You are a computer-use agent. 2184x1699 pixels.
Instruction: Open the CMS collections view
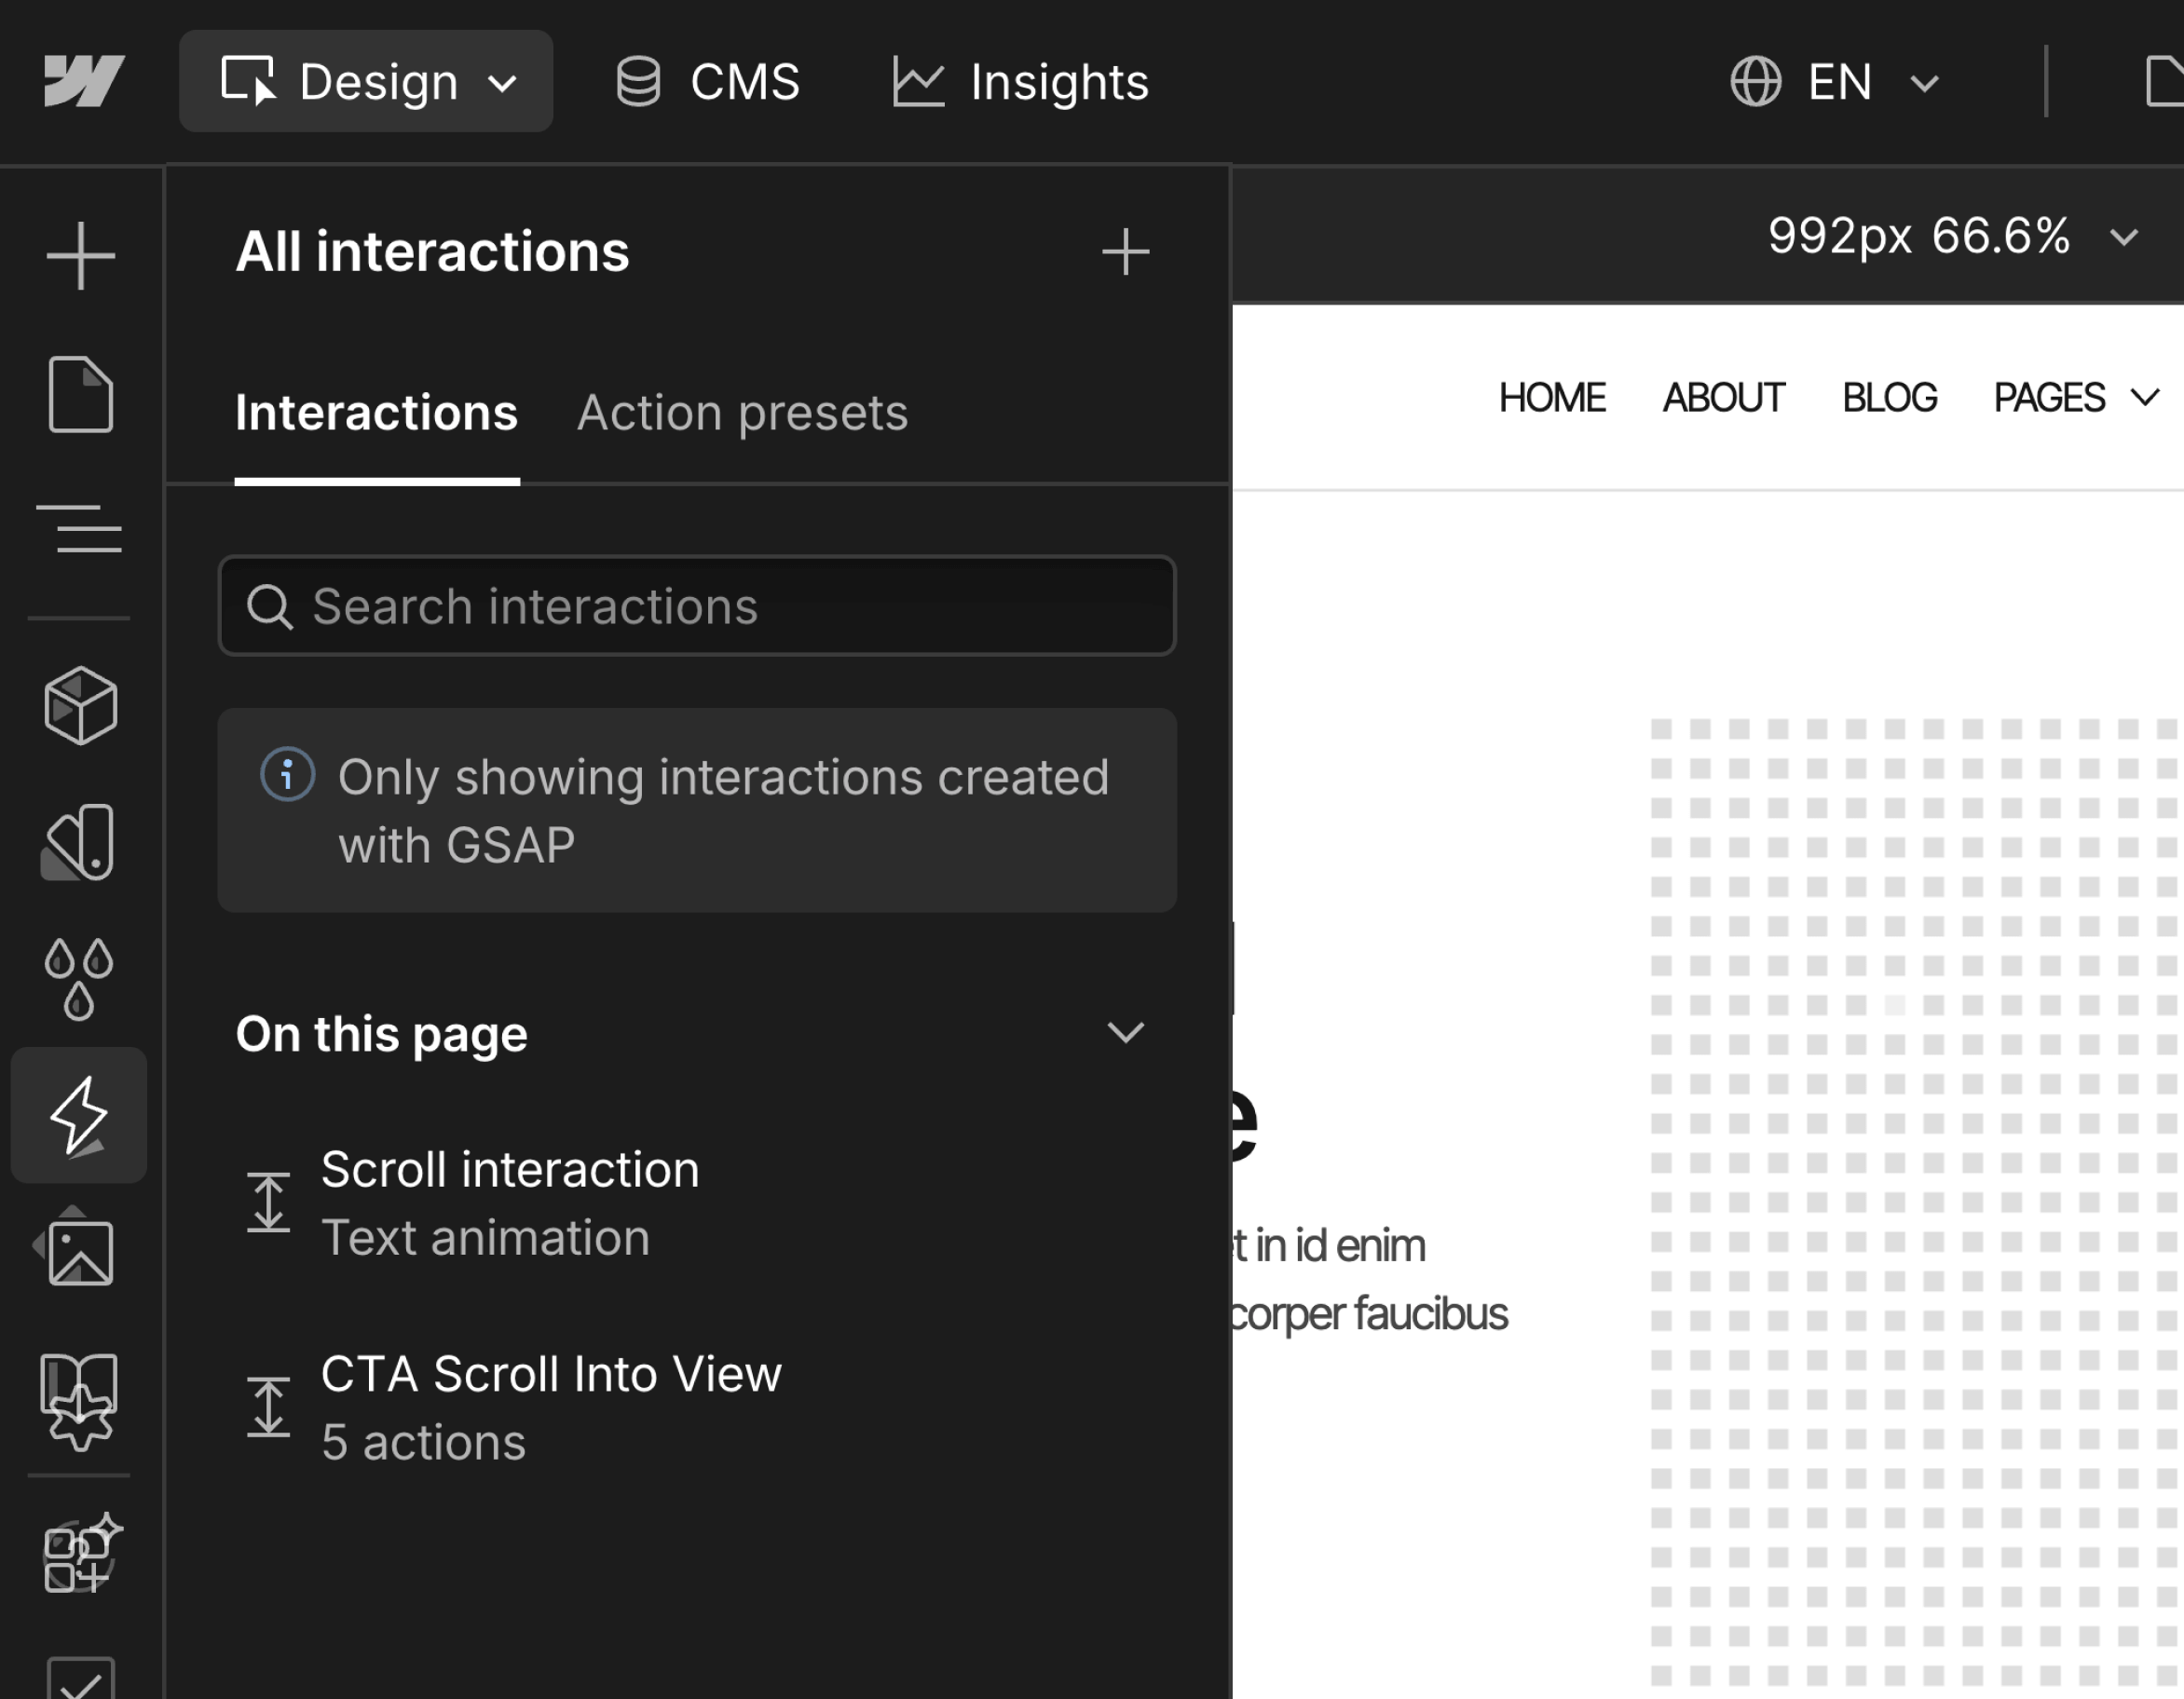(708, 82)
